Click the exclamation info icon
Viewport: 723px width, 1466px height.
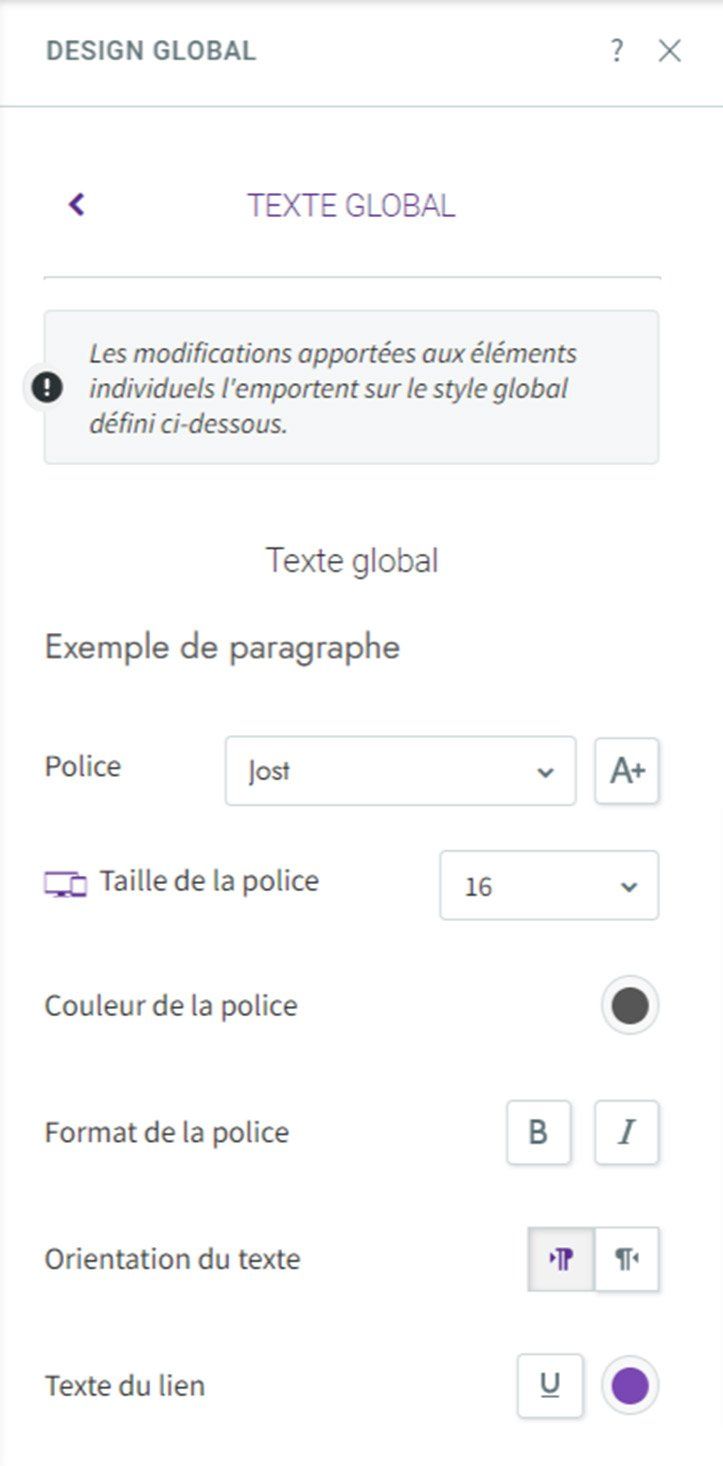click(x=47, y=388)
